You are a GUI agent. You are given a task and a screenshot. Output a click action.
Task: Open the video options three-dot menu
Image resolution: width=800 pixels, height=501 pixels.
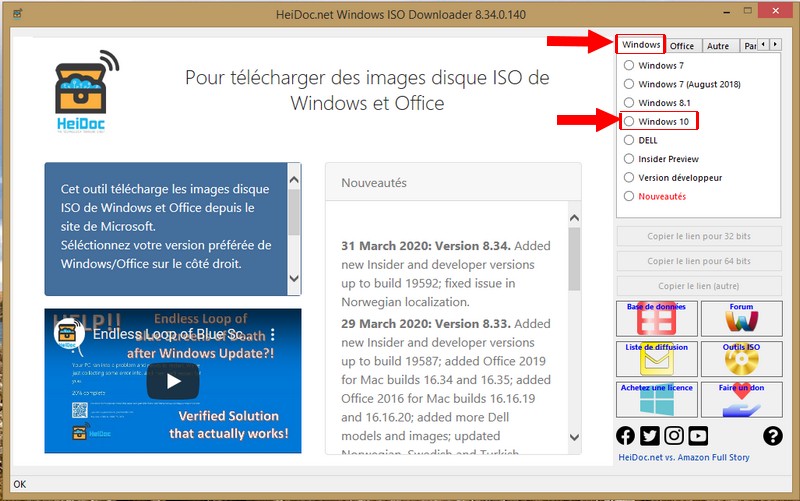point(273,334)
